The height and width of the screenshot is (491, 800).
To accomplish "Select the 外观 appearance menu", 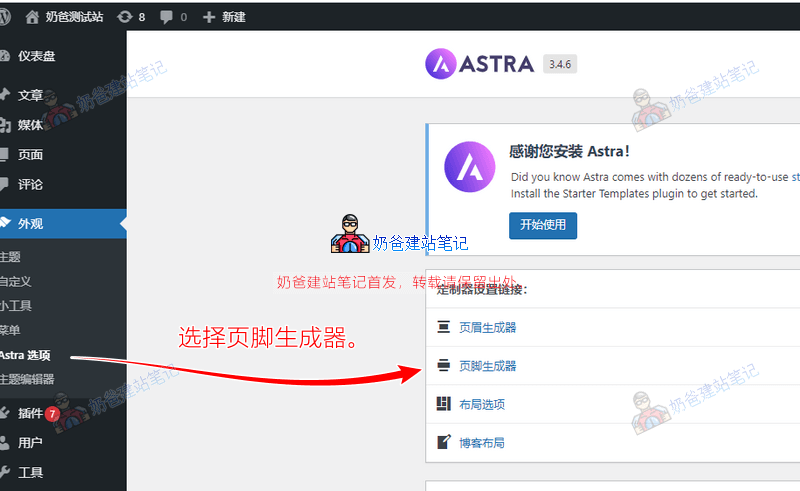I will tap(63, 224).
